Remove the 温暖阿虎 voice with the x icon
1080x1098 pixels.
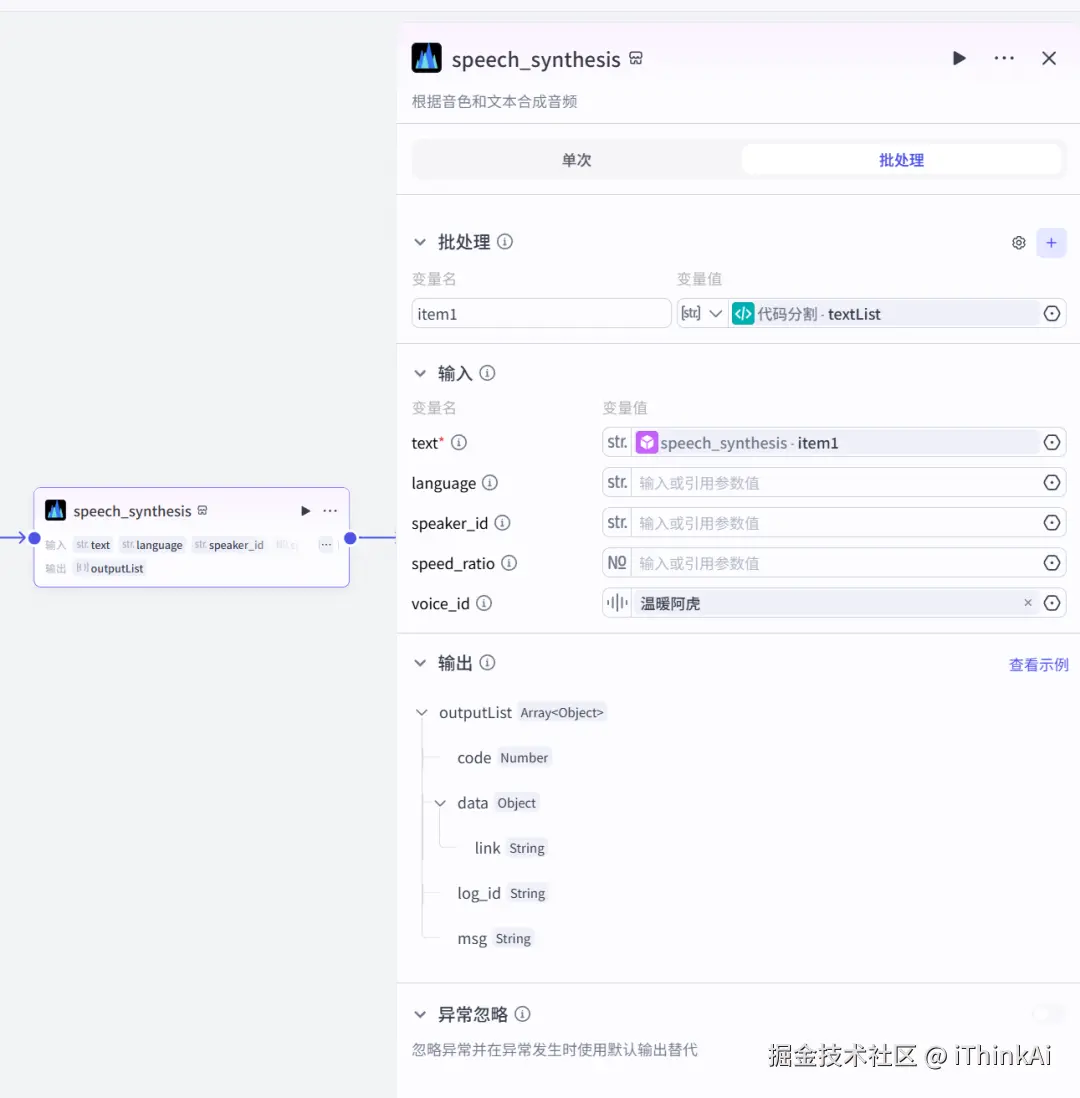click(x=1028, y=603)
